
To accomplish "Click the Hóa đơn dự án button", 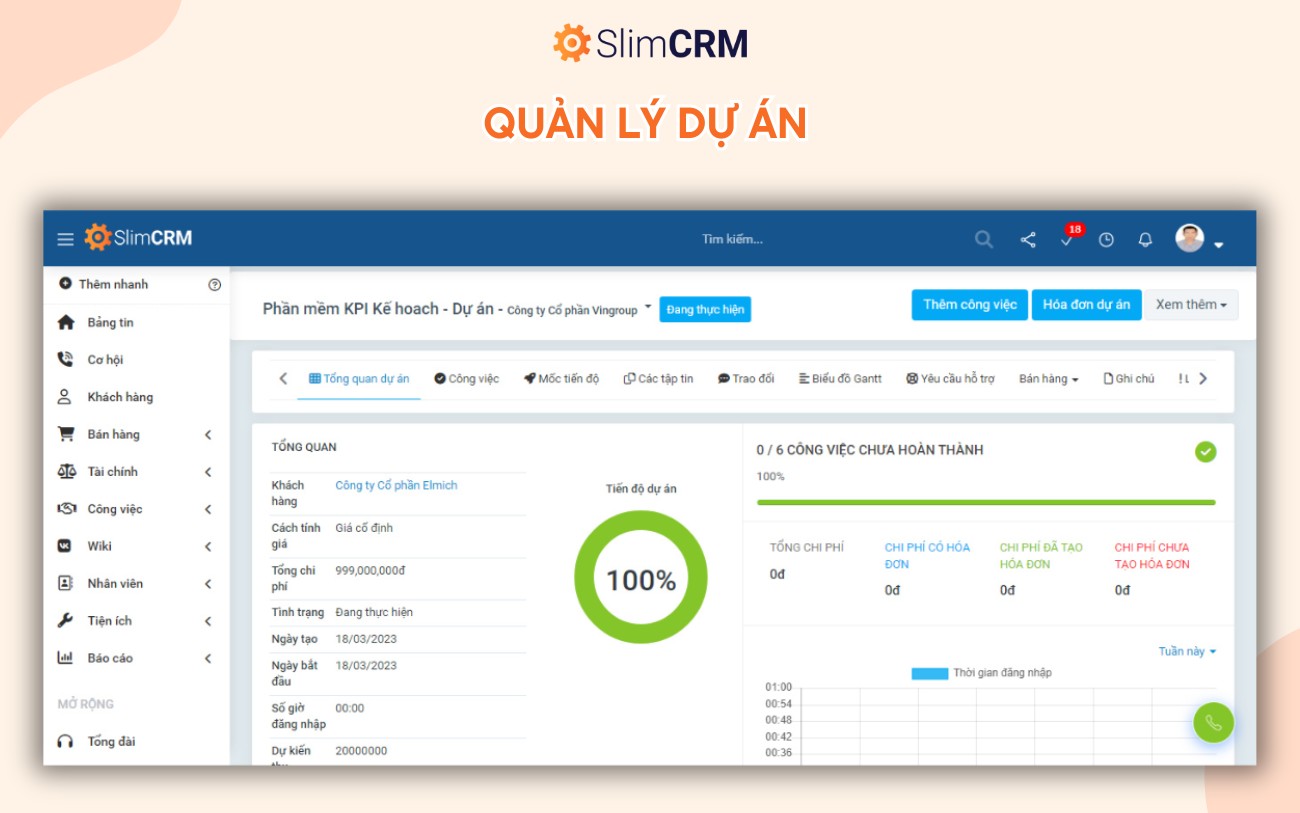I will [x=1086, y=305].
